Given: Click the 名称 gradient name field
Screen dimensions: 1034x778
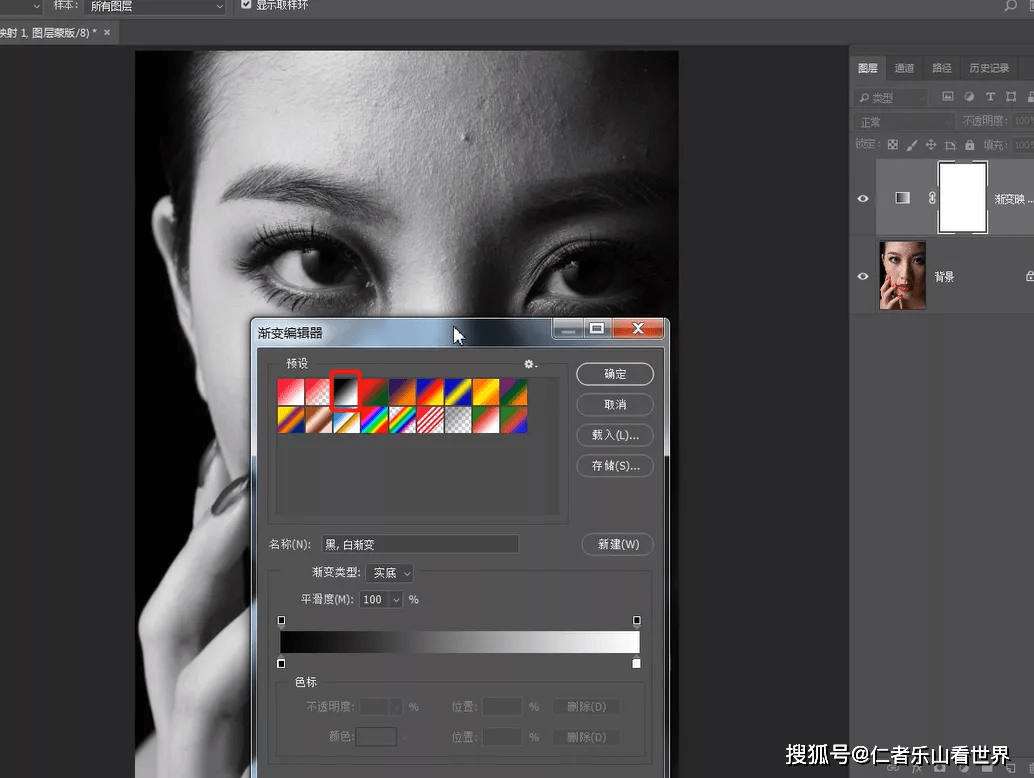Looking at the screenshot, I should (x=419, y=544).
